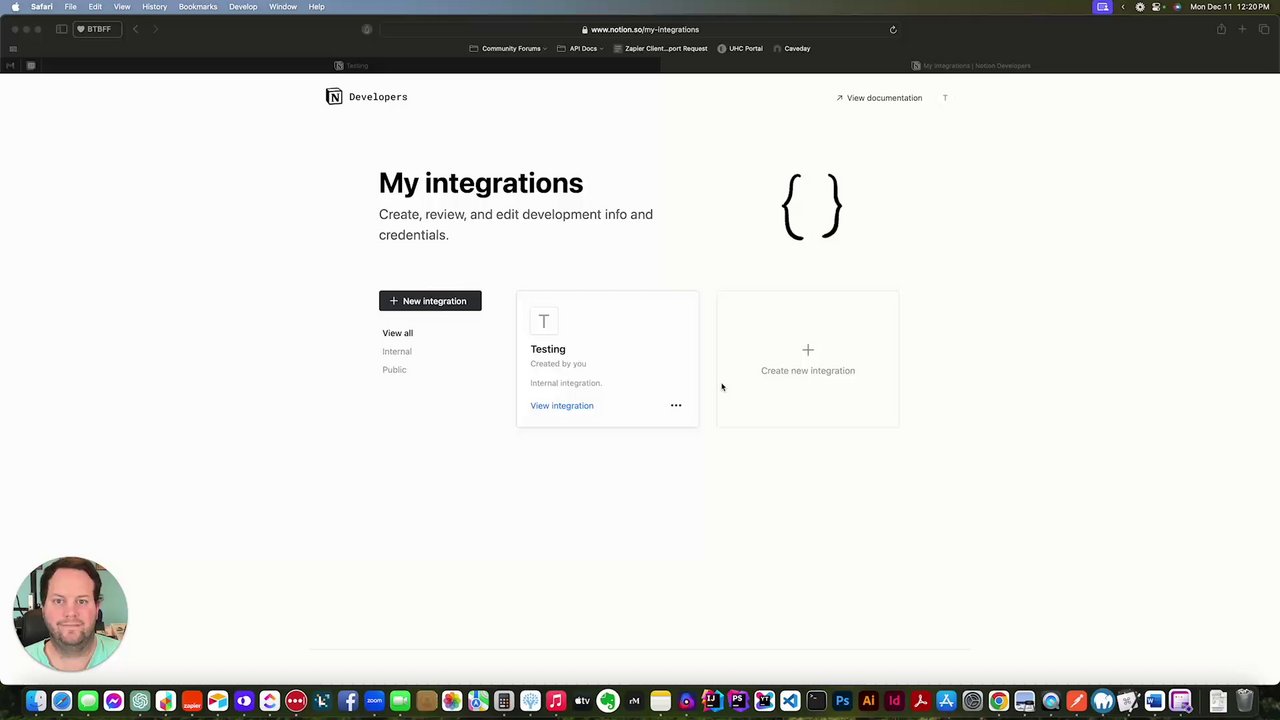1280x720 pixels.
Task: Open the File menu
Action: pyautogui.click(x=70, y=7)
